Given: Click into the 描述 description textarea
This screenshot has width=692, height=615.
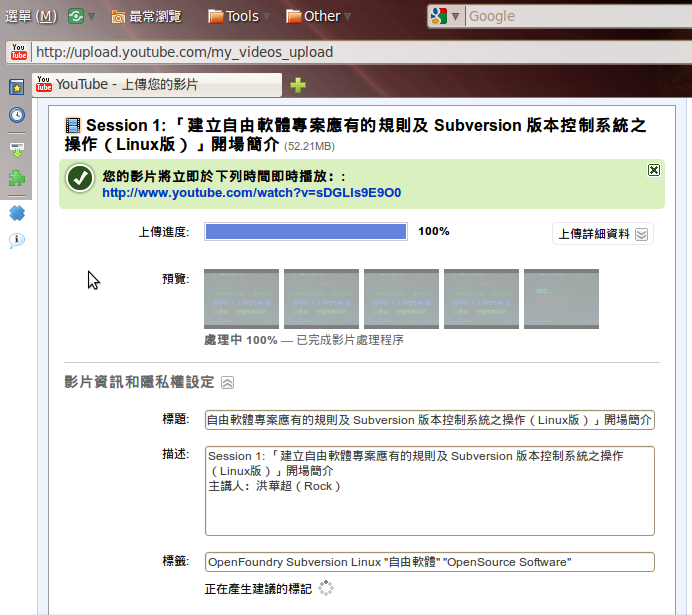Looking at the screenshot, I should [430, 491].
